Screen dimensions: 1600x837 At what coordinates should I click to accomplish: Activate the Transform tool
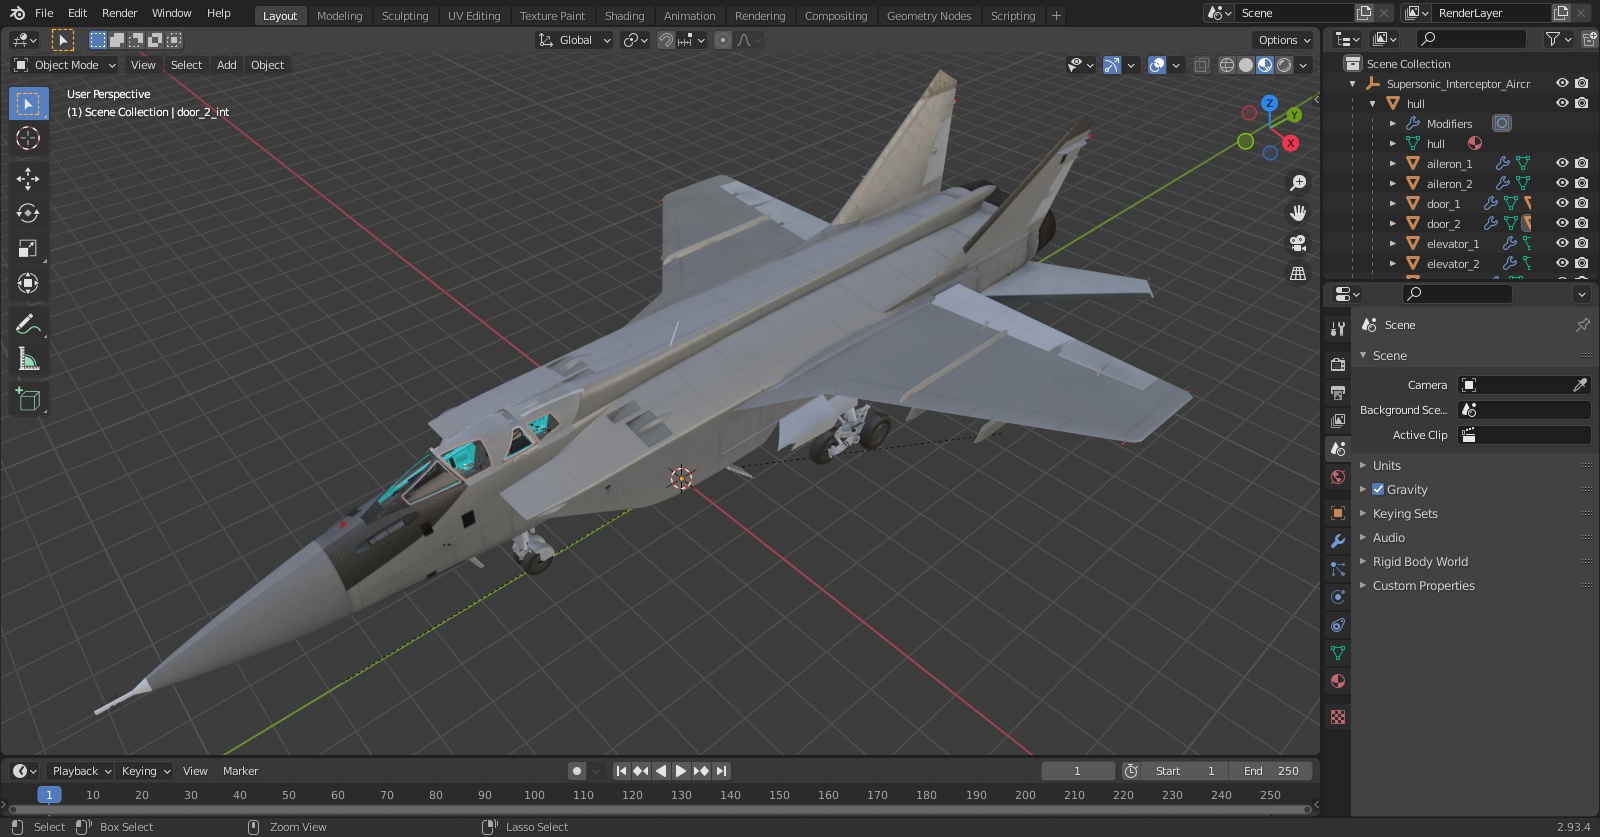28,283
